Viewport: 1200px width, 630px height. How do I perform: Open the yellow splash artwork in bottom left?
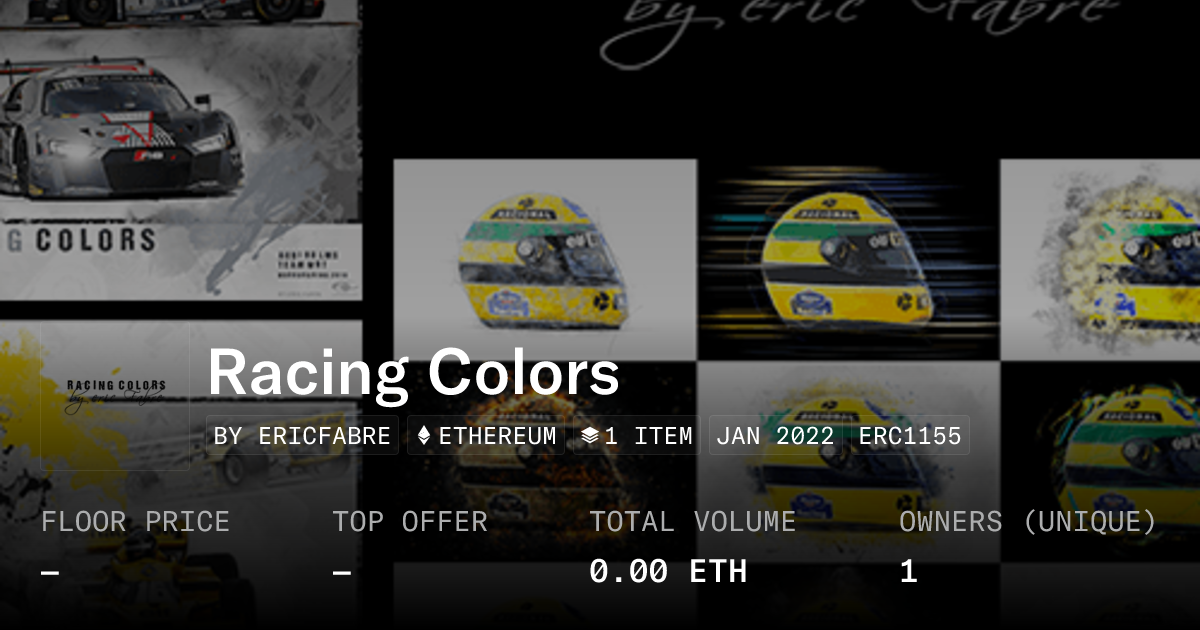point(180,470)
